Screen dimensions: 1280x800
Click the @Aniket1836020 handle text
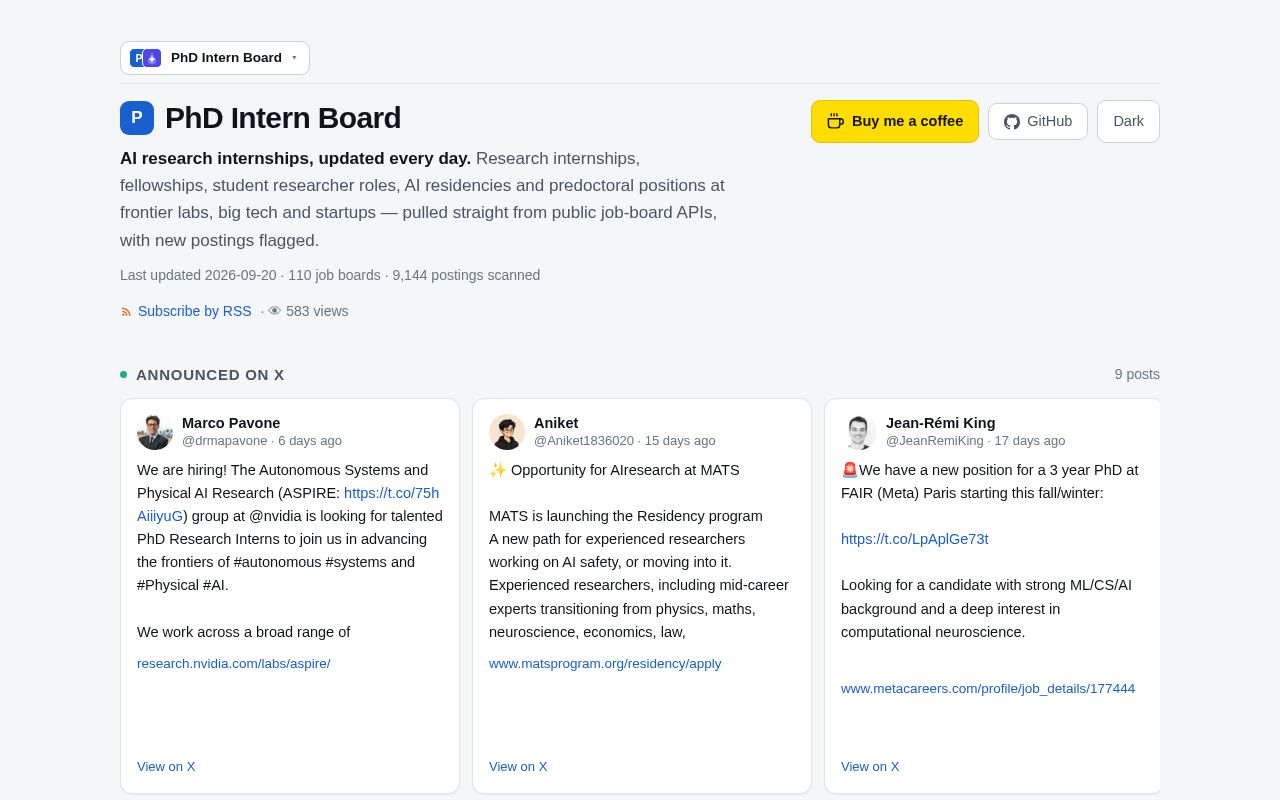(584, 441)
